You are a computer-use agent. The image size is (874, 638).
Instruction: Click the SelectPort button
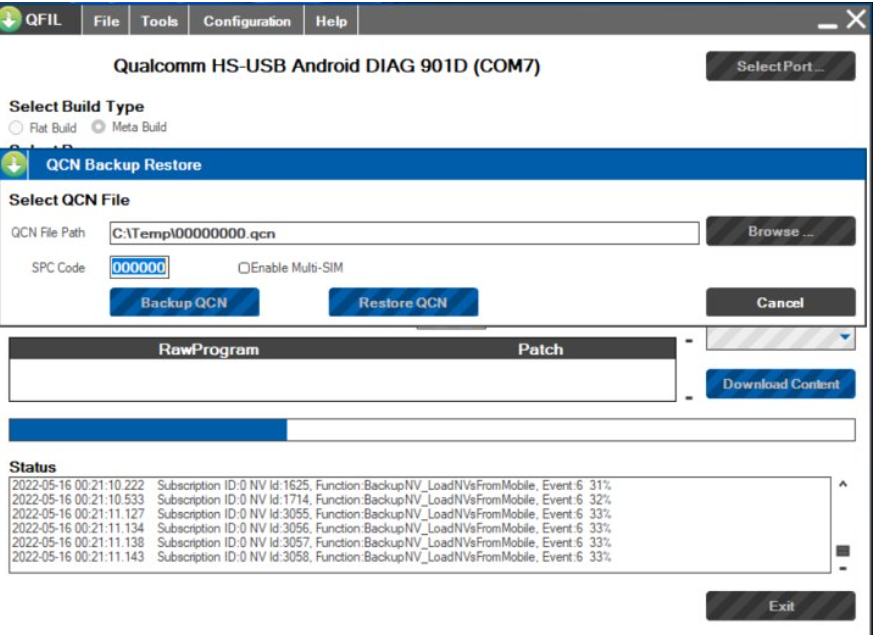point(780,66)
